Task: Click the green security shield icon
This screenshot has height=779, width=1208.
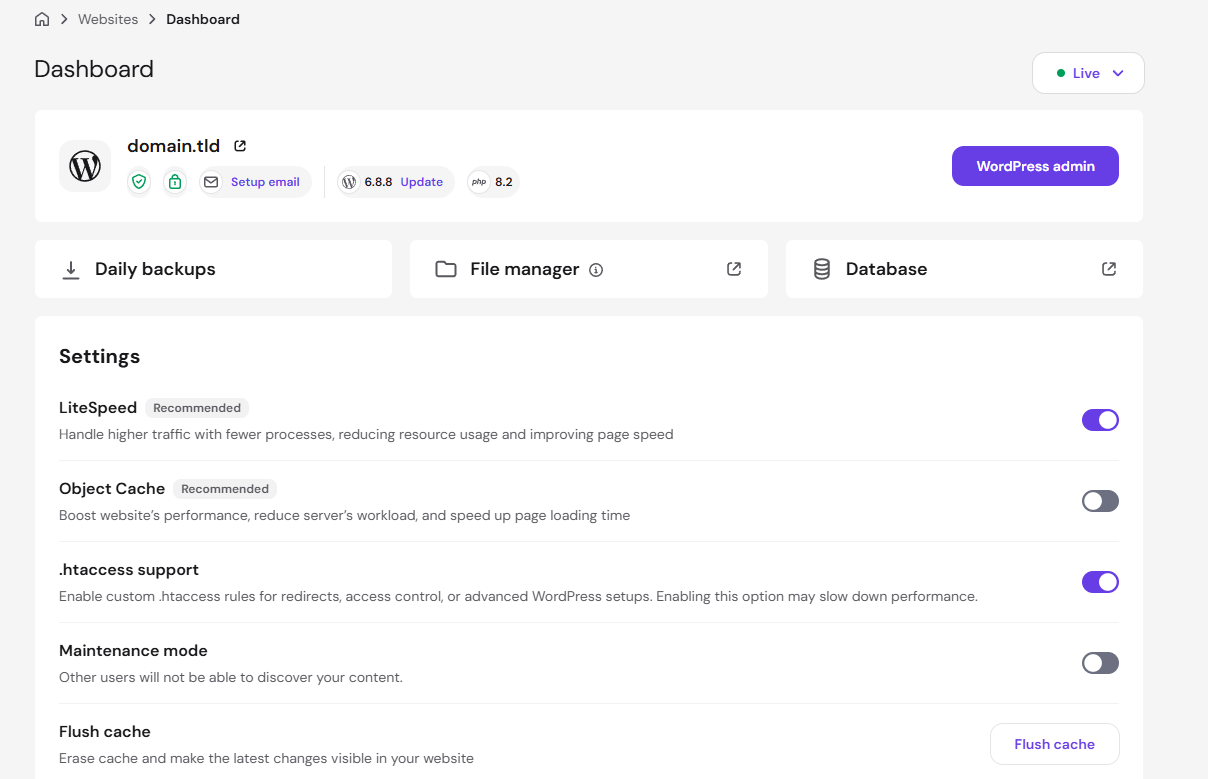Action: (x=139, y=182)
